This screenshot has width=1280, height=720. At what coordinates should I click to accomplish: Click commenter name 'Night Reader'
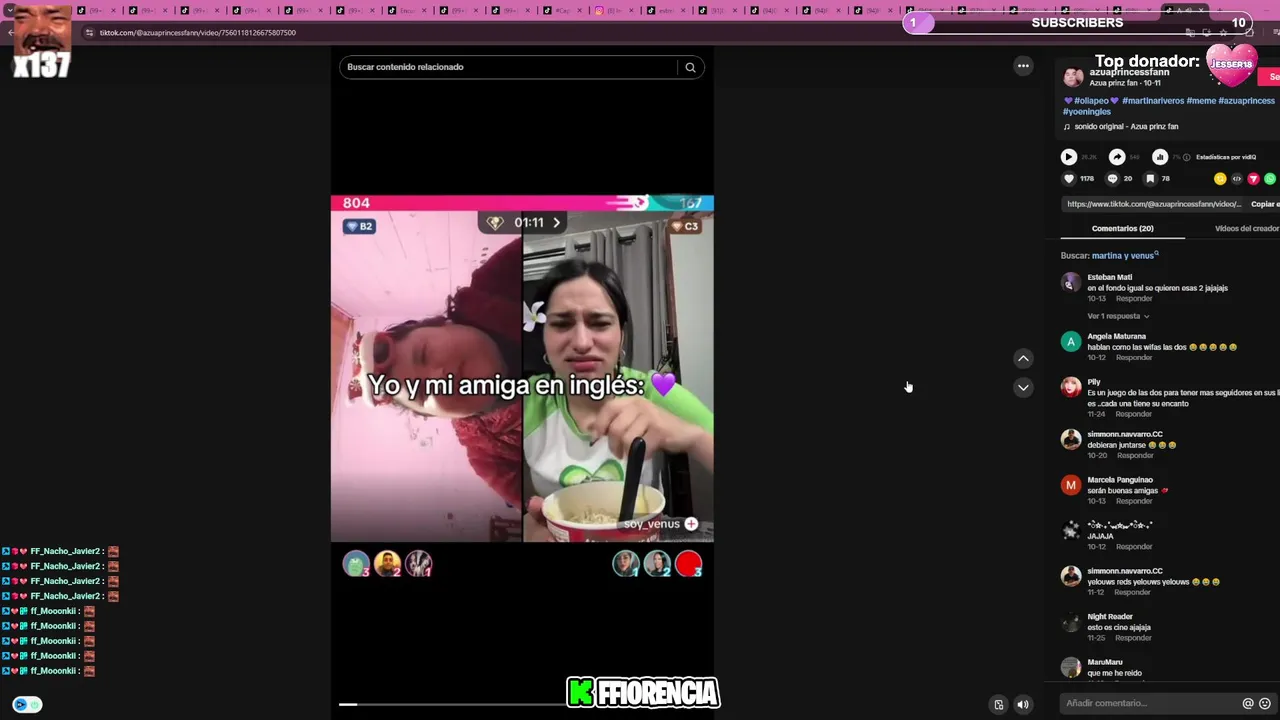(1110, 617)
